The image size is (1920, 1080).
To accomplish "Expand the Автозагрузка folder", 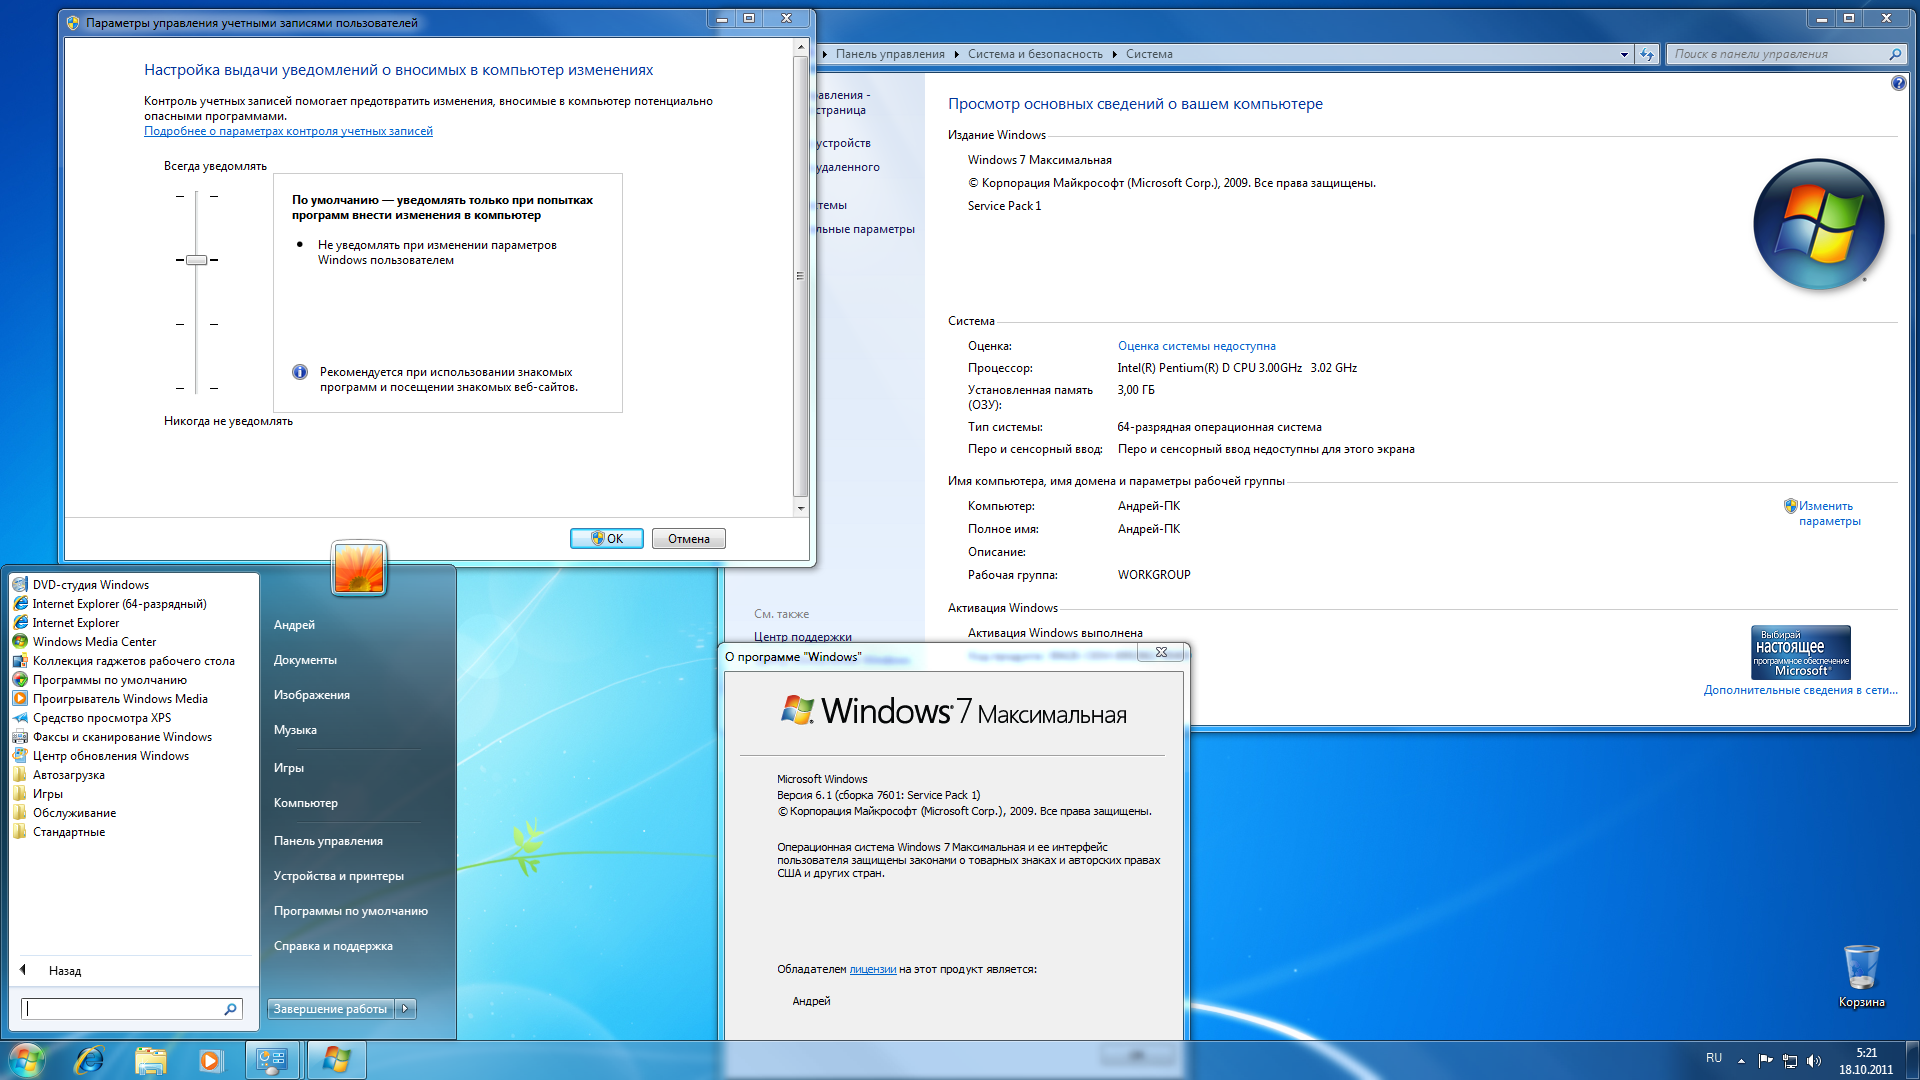I will click(x=68, y=775).
